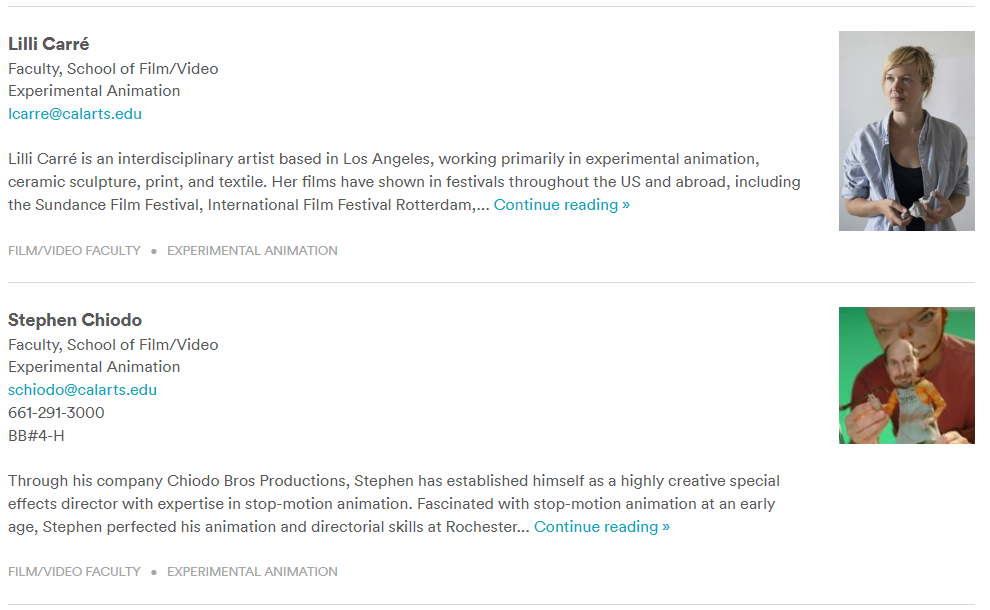Open the photo beside Lilli Carré's entry
The height and width of the screenshot is (610, 990).
coord(906,131)
